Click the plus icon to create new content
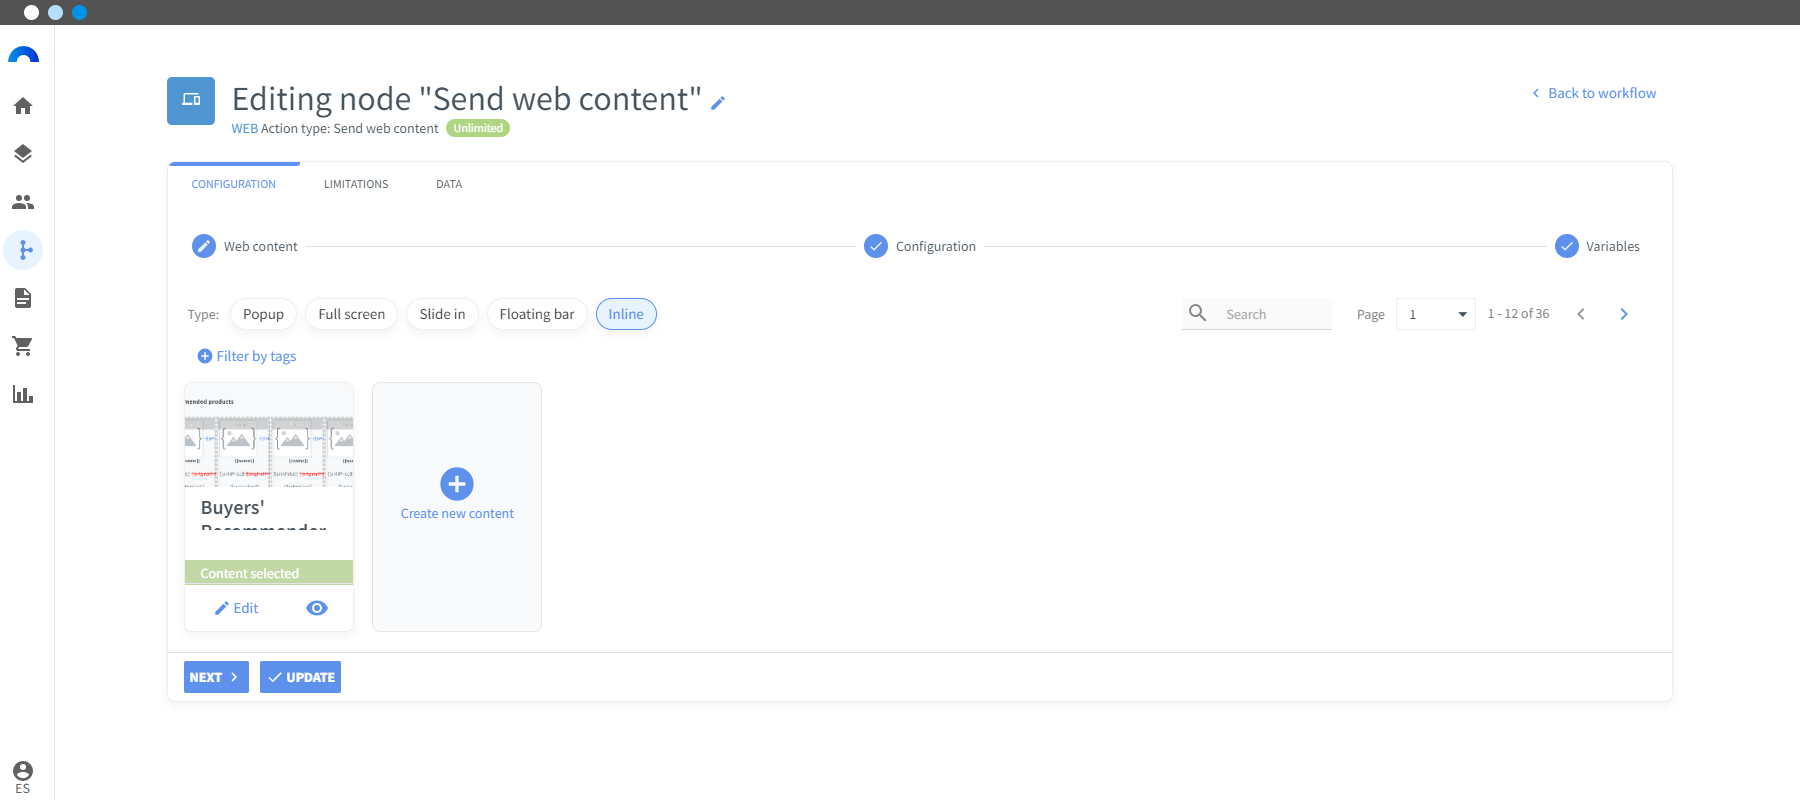The width and height of the screenshot is (1800, 800). coord(457,484)
